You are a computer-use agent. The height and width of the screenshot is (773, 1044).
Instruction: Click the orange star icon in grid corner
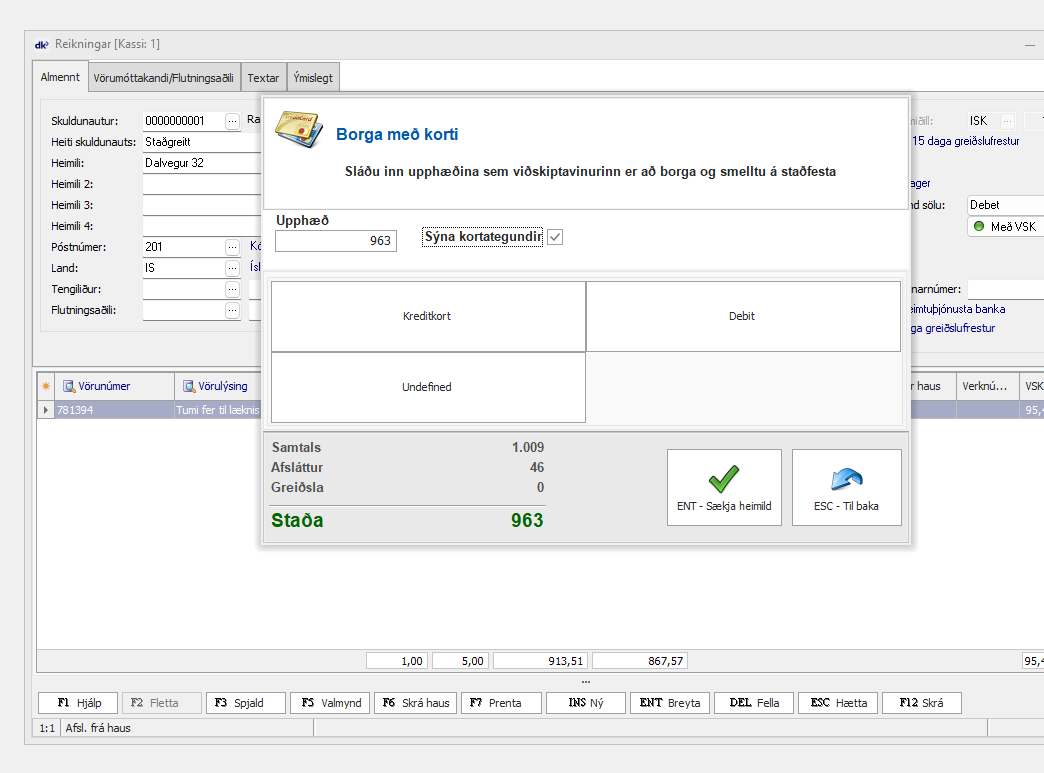(x=45, y=386)
